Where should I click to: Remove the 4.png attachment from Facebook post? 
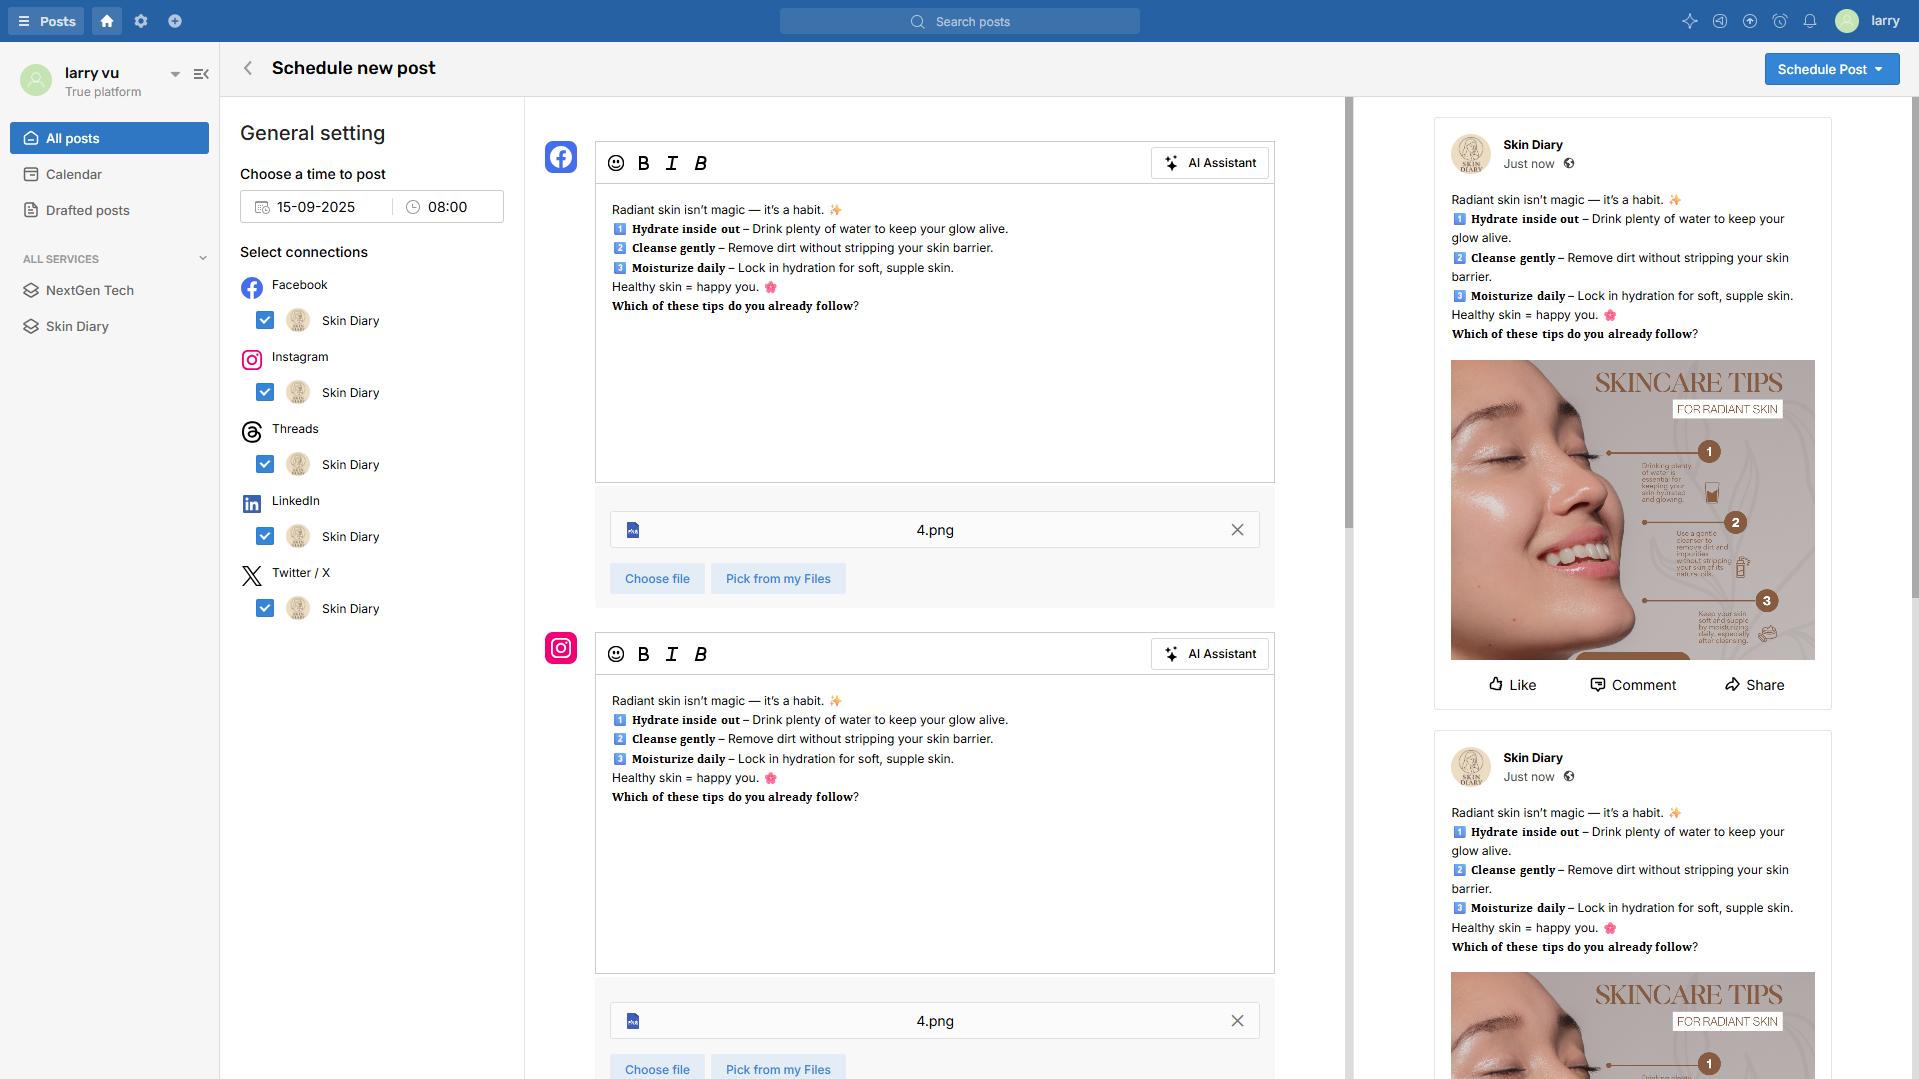(1237, 530)
